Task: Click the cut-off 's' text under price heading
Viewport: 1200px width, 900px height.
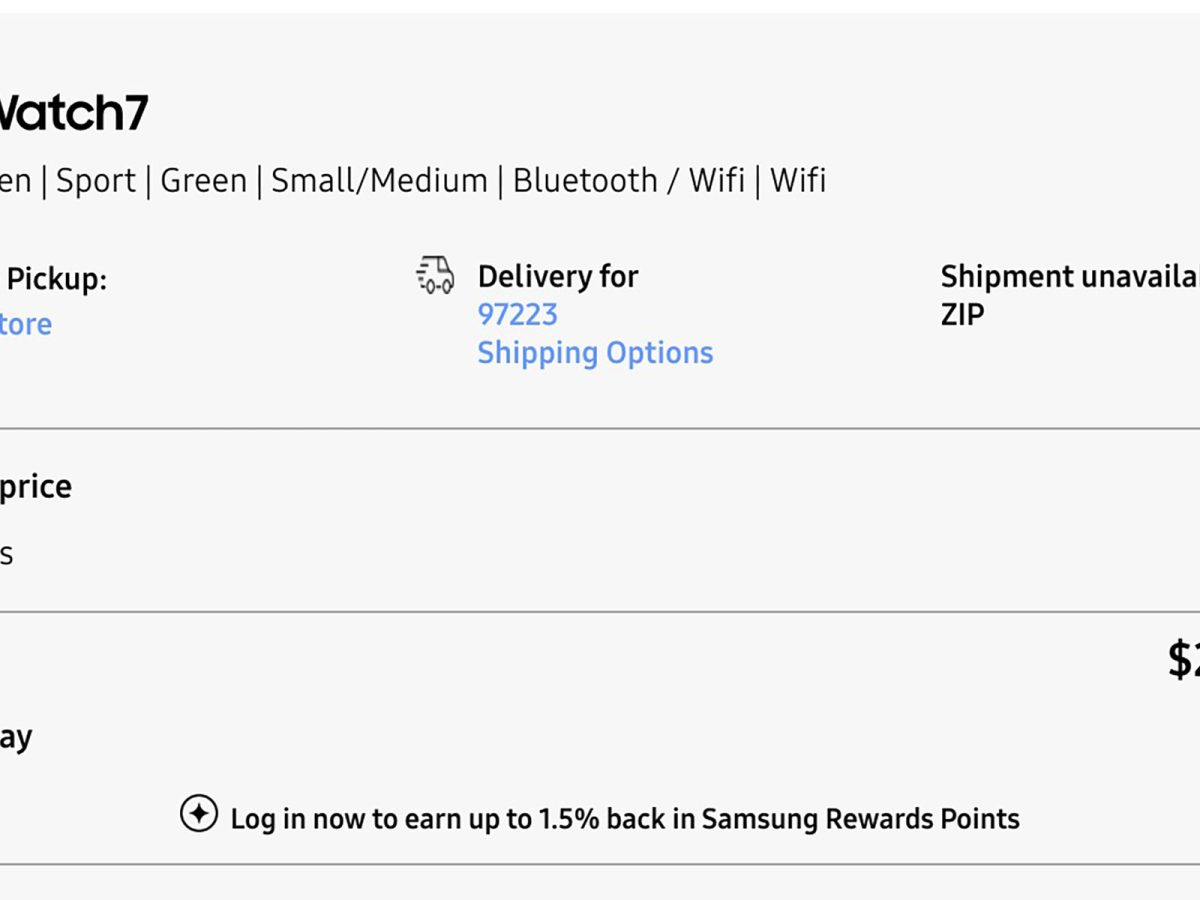Action: click(6, 554)
